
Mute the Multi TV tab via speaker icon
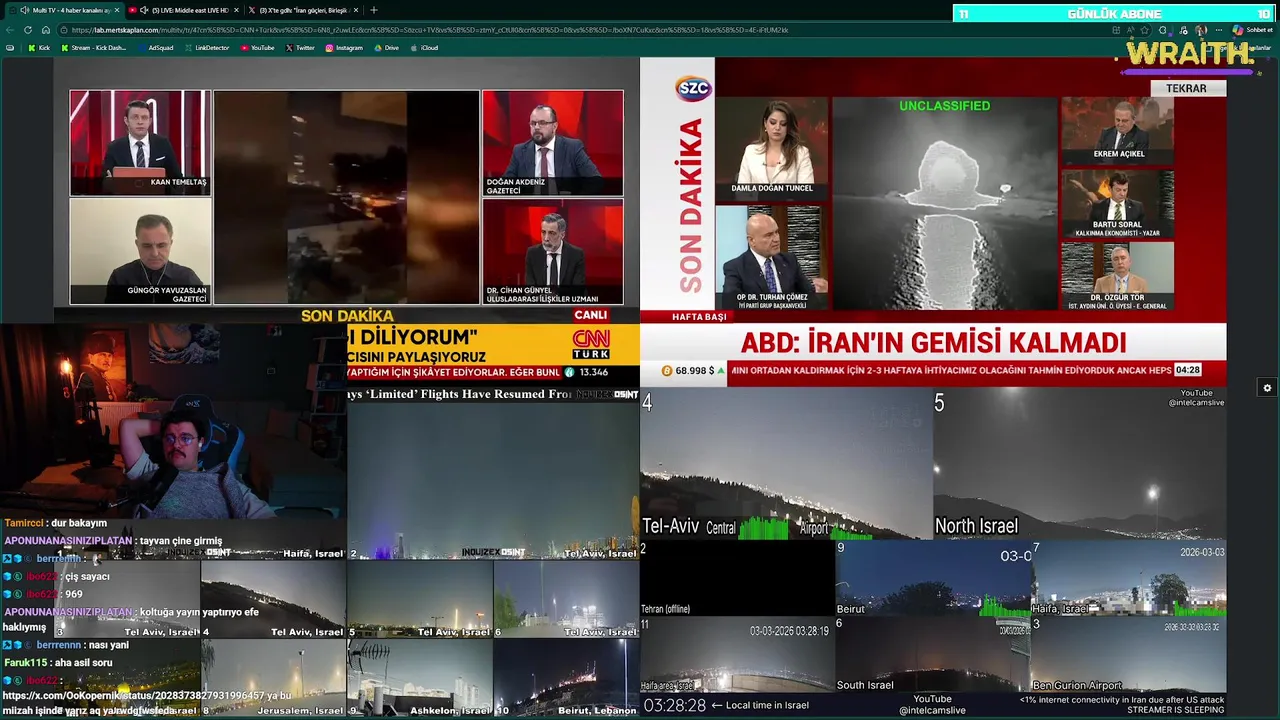[x=24, y=10]
